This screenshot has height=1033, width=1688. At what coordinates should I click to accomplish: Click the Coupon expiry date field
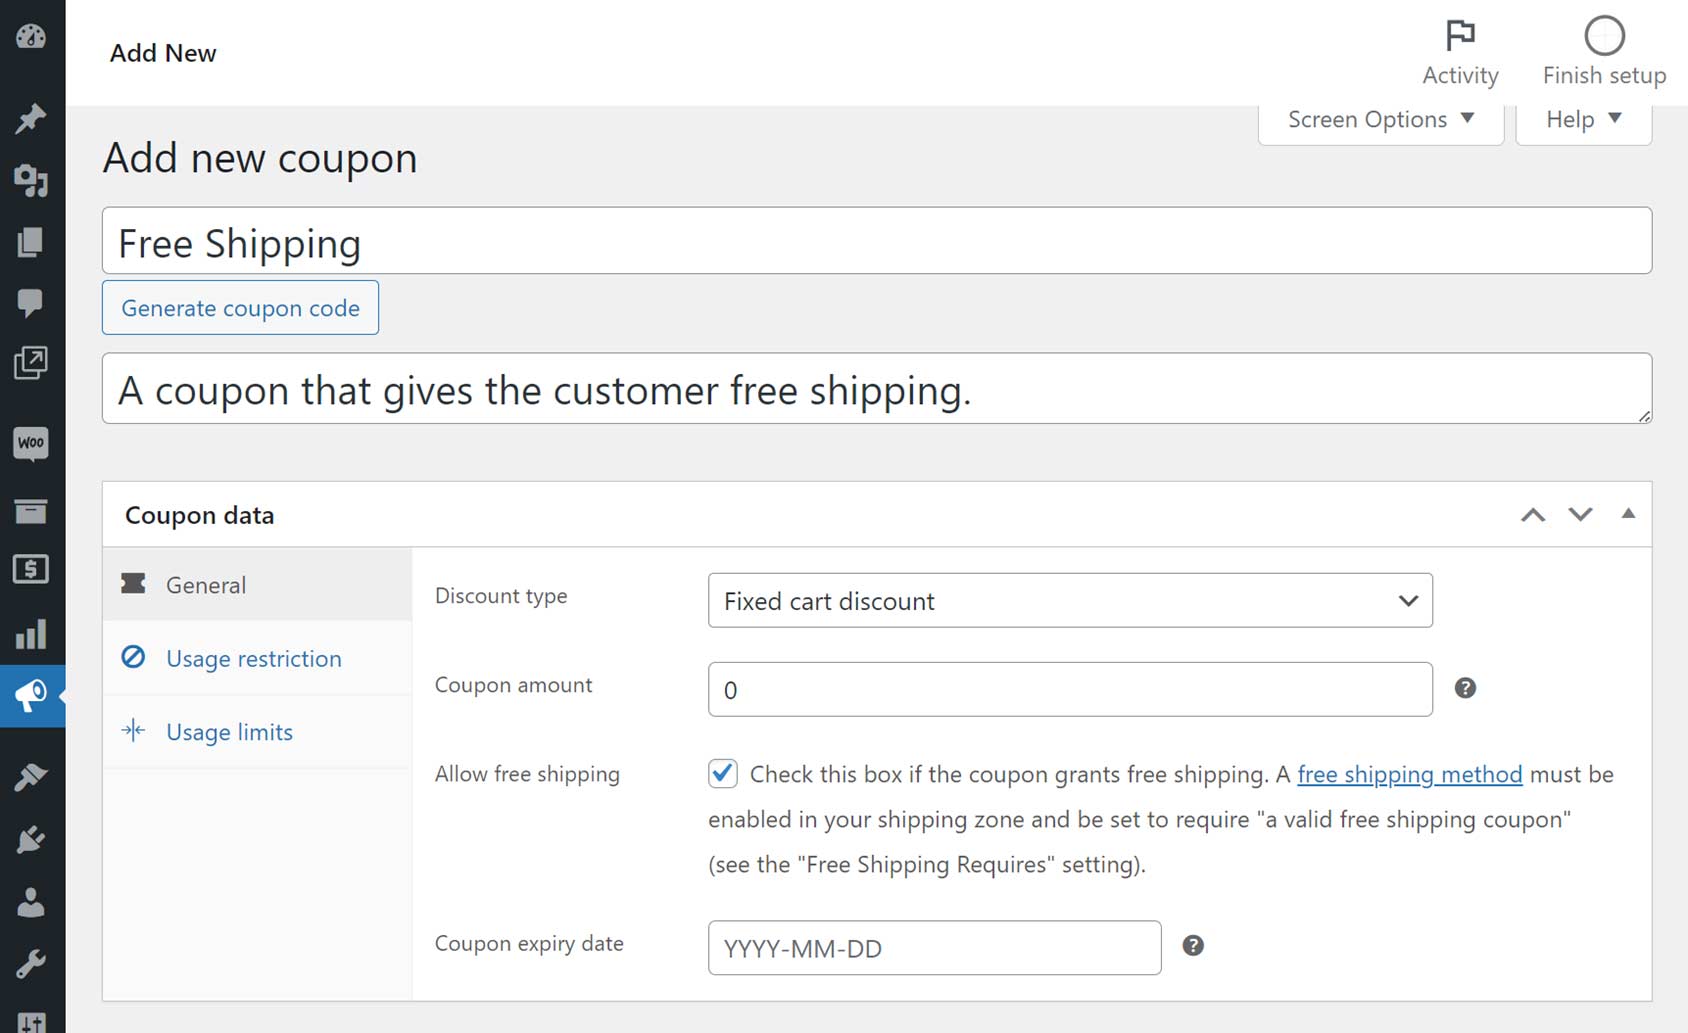(932, 947)
